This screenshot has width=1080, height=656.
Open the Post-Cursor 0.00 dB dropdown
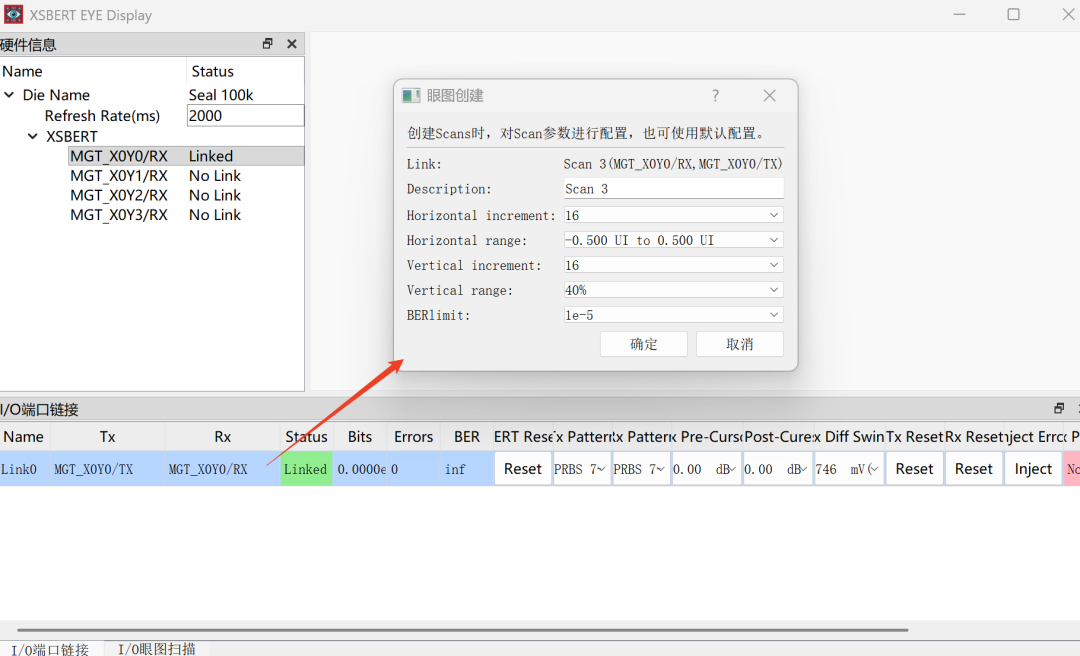pyautogui.click(x=778, y=469)
